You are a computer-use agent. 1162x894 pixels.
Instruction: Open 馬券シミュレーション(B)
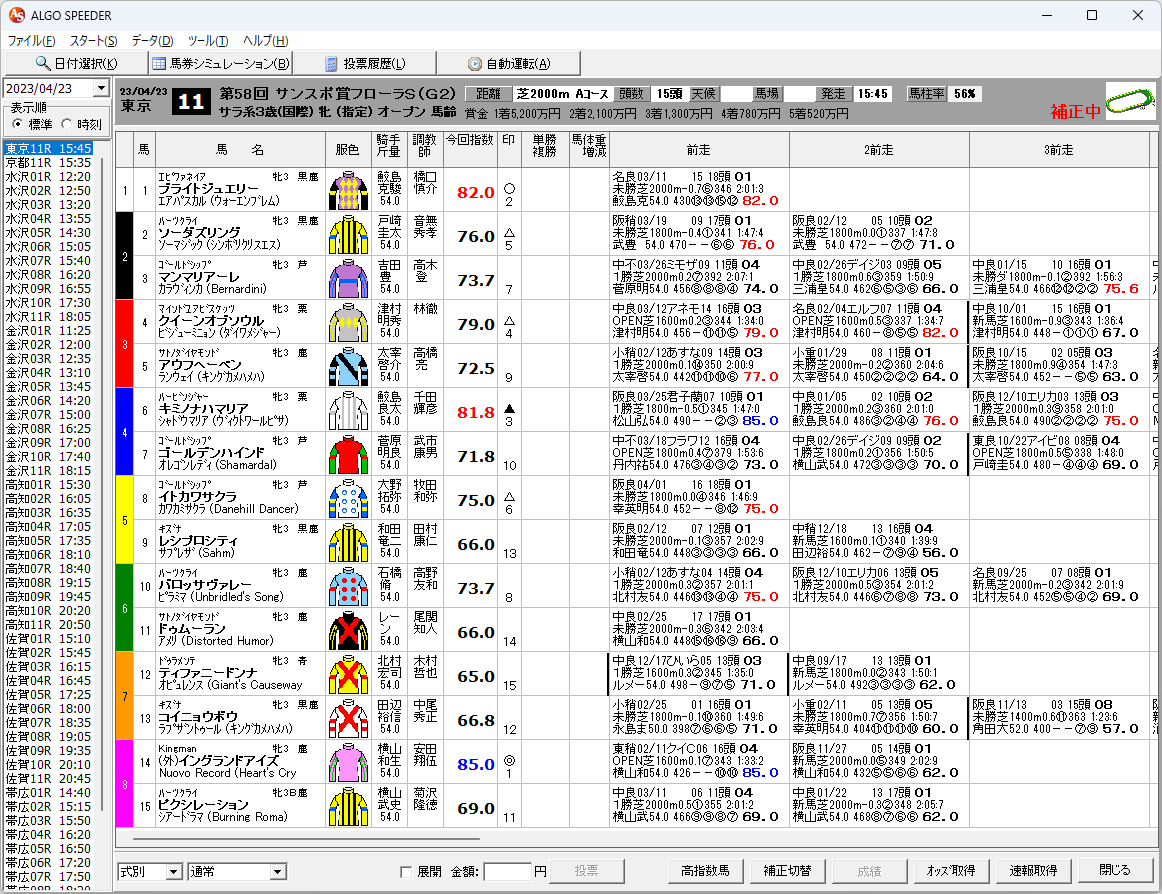pos(220,64)
